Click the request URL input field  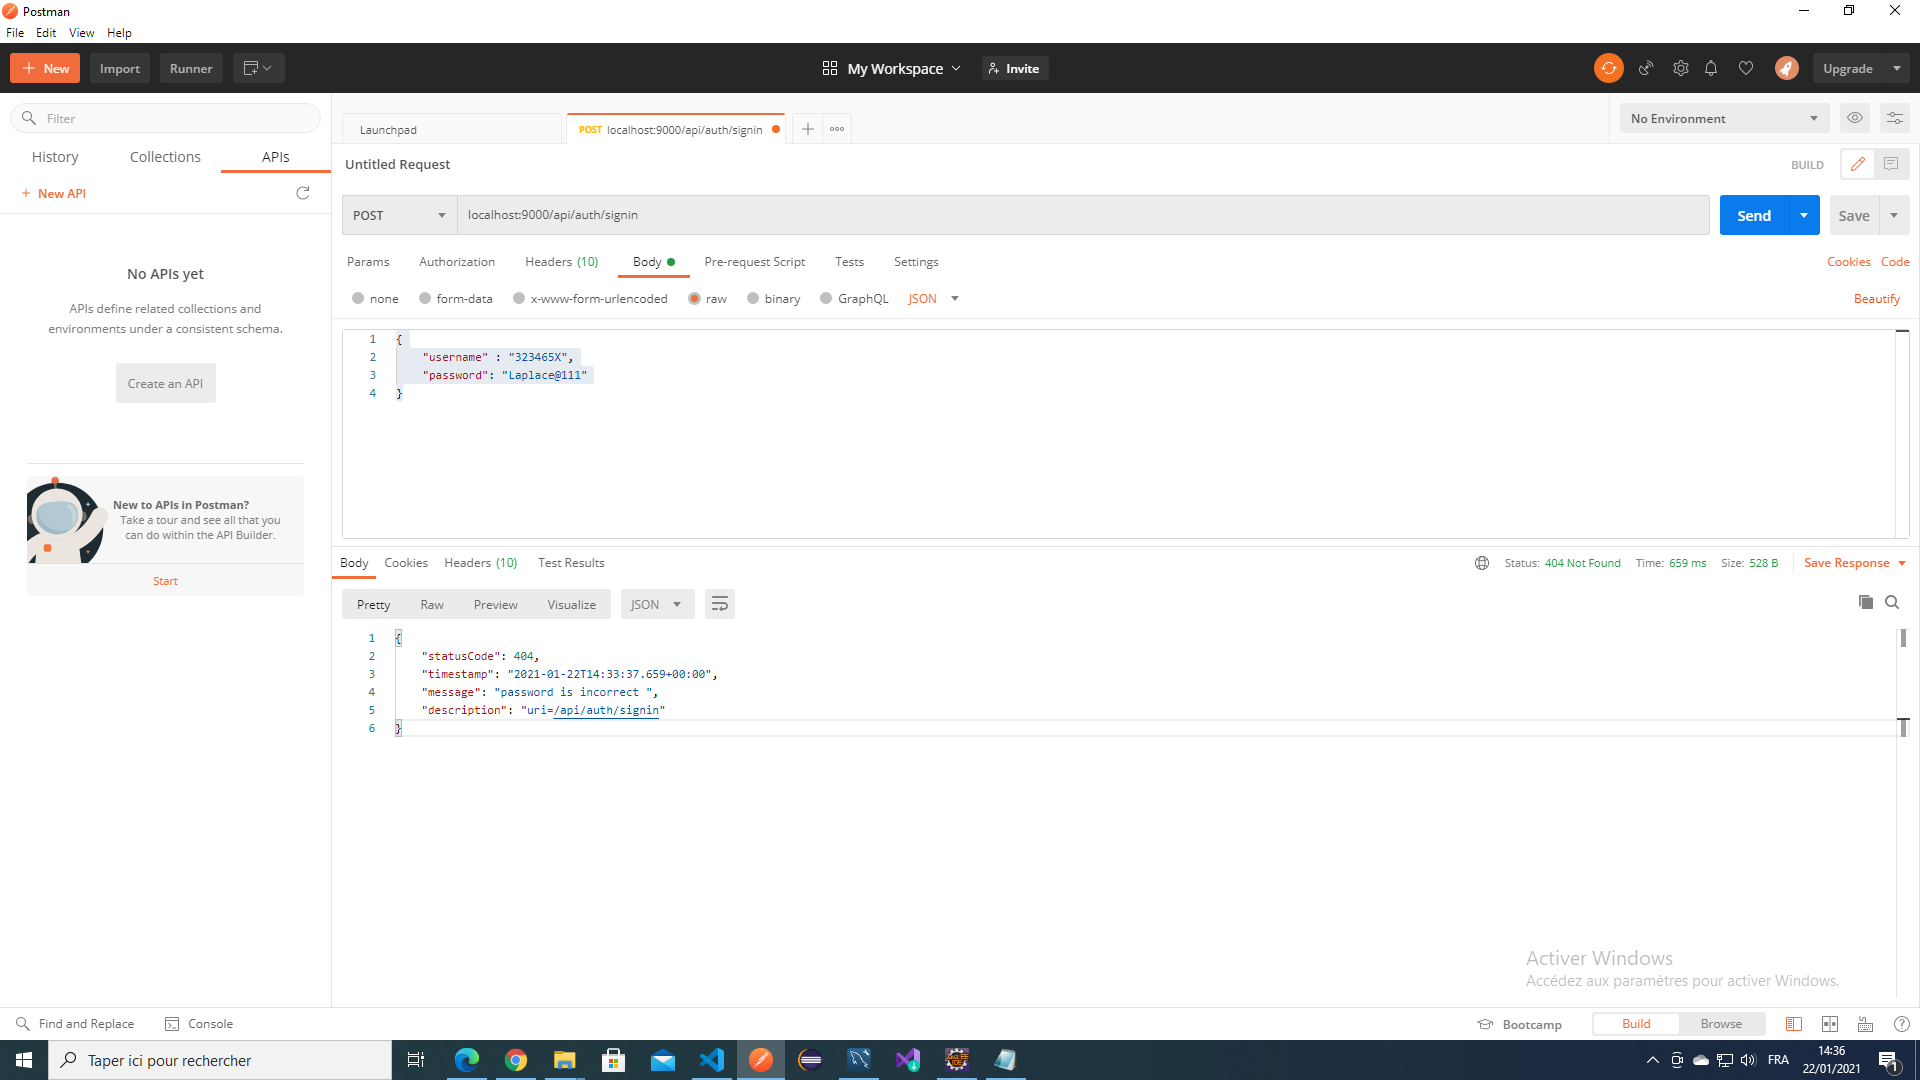pos(1082,215)
